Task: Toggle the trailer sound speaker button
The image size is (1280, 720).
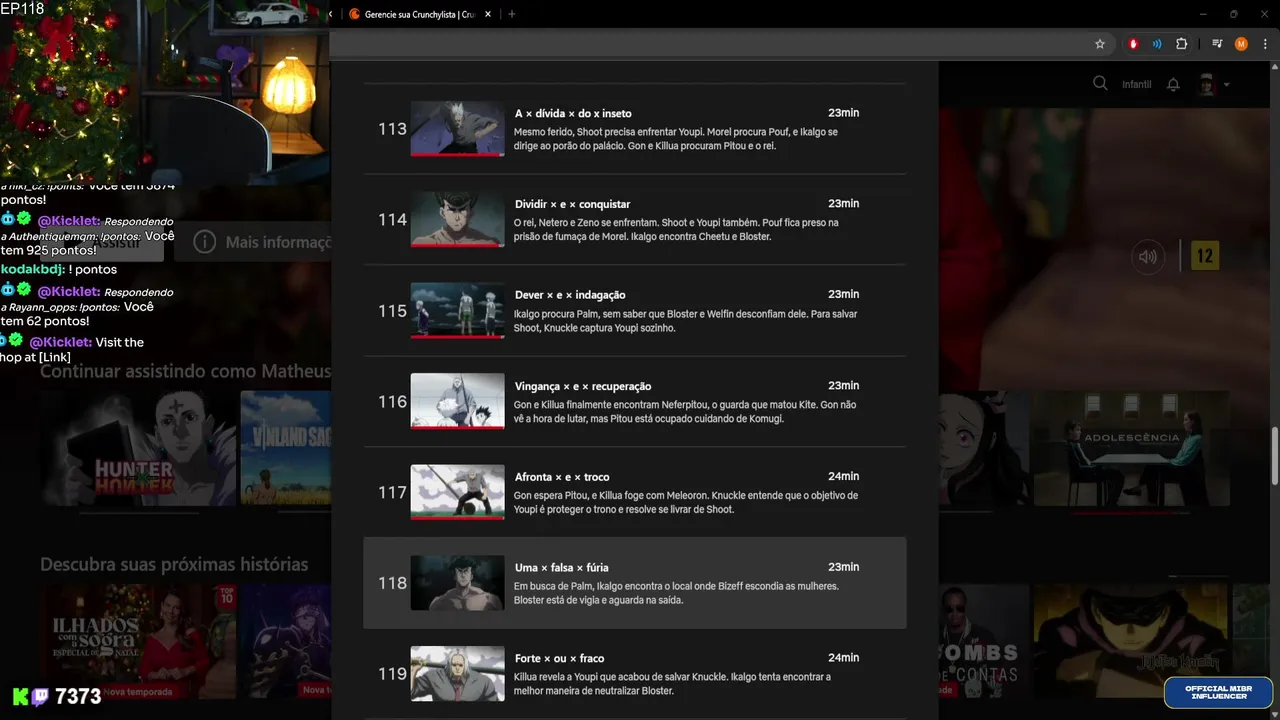Action: click(1148, 257)
